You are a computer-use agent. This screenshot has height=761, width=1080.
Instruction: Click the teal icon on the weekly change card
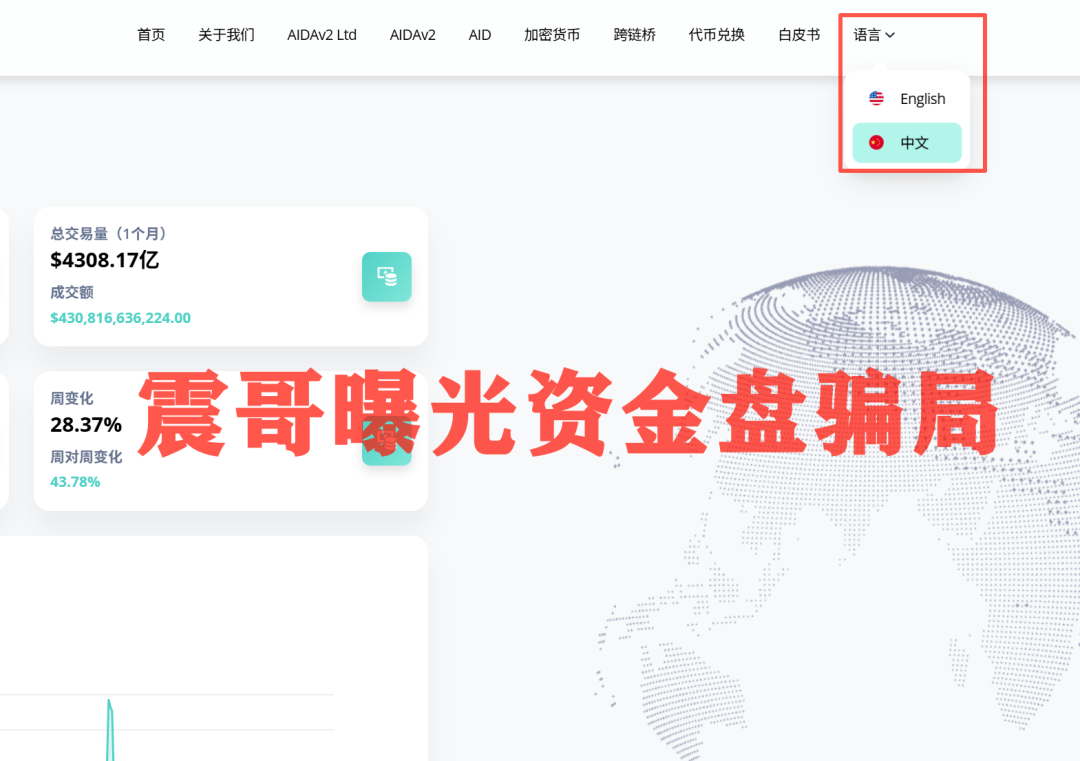pyautogui.click(x=387, y=441)
